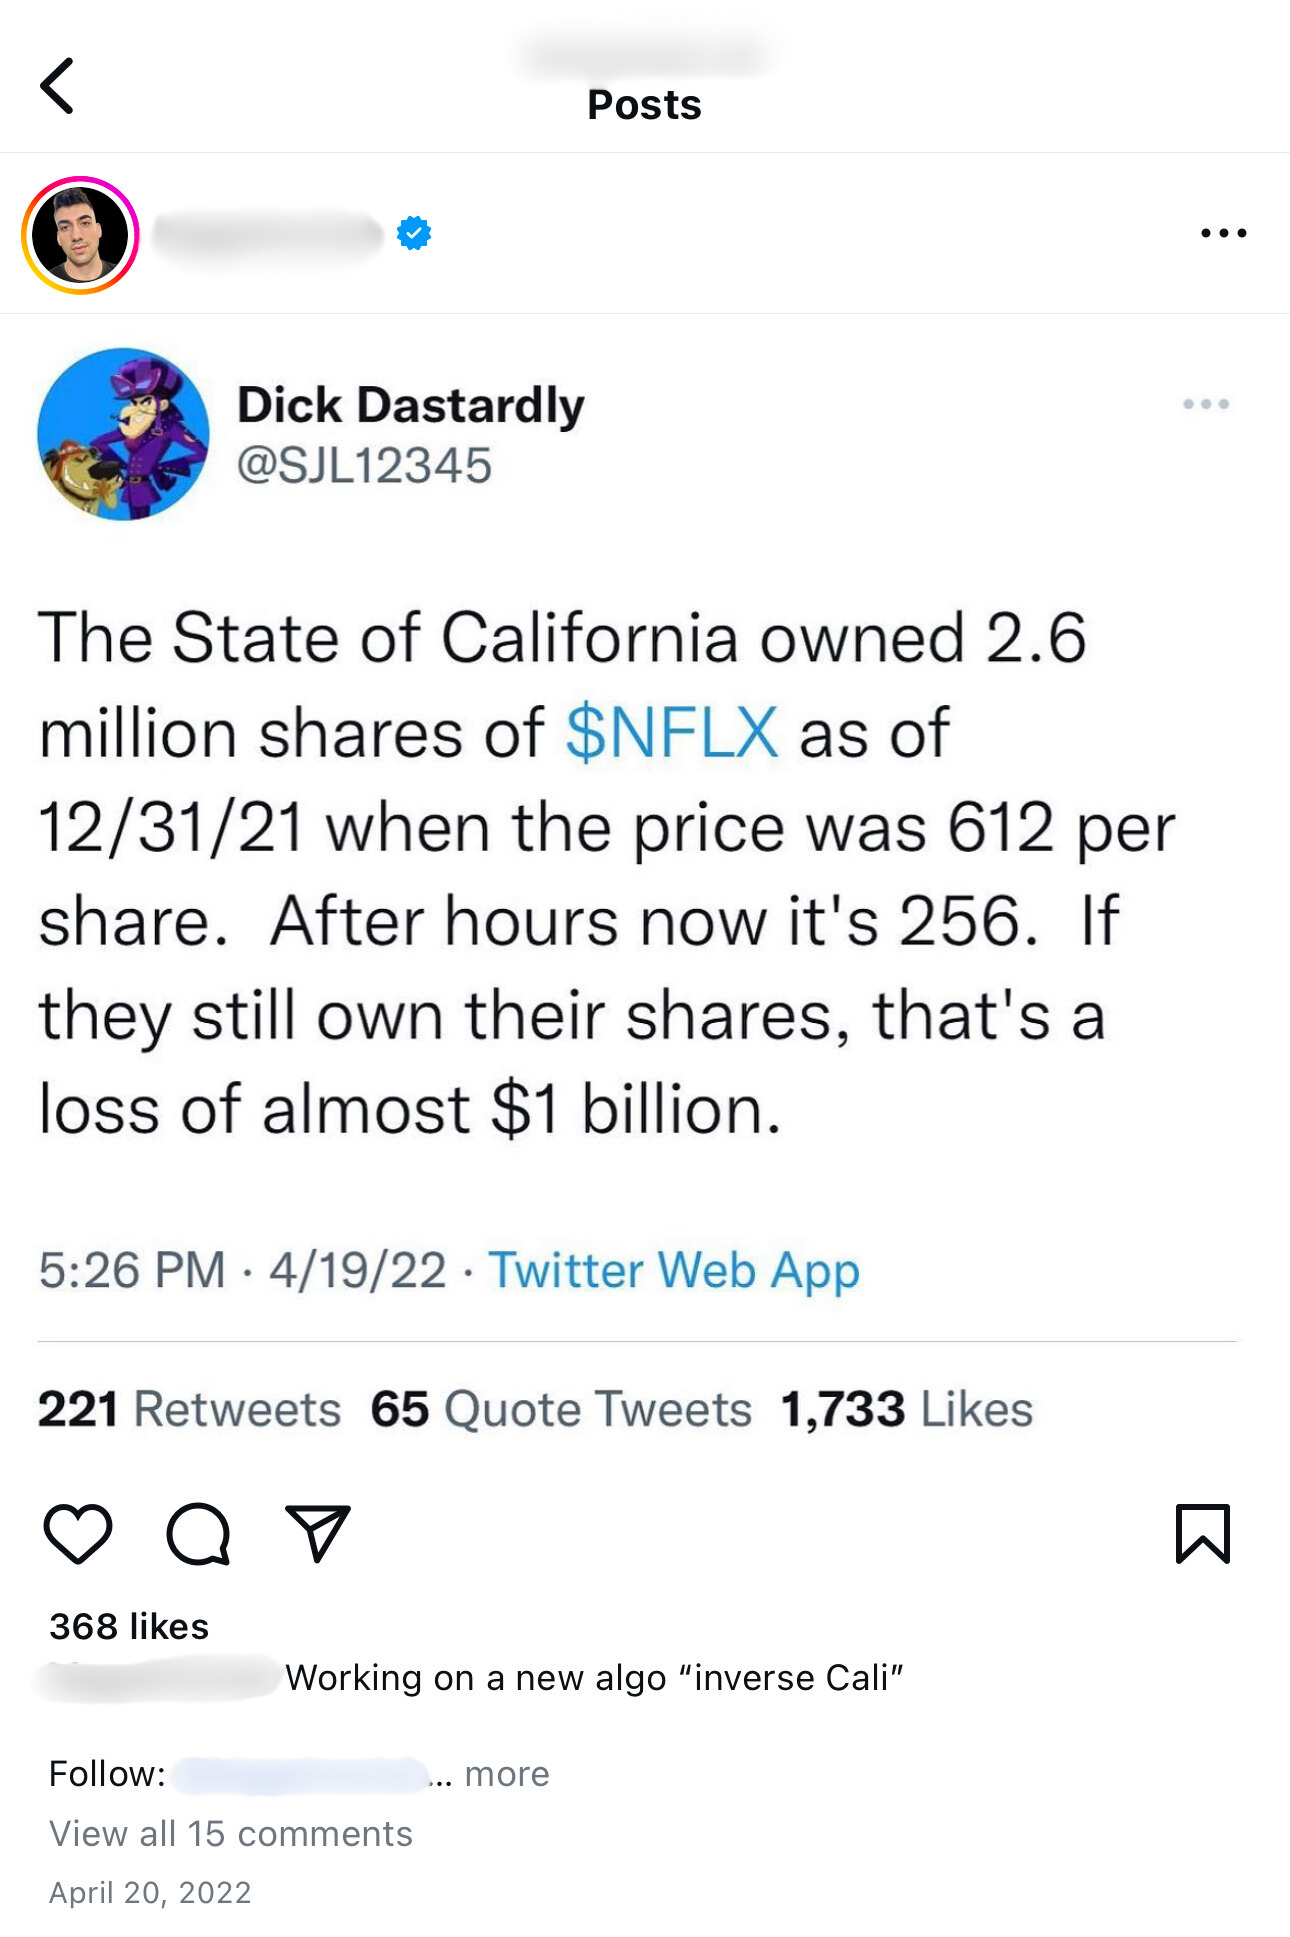This screenshot has height=1937, width=1290.
Task: Open the poster's story profile picture
Action: tap(80, 235)
